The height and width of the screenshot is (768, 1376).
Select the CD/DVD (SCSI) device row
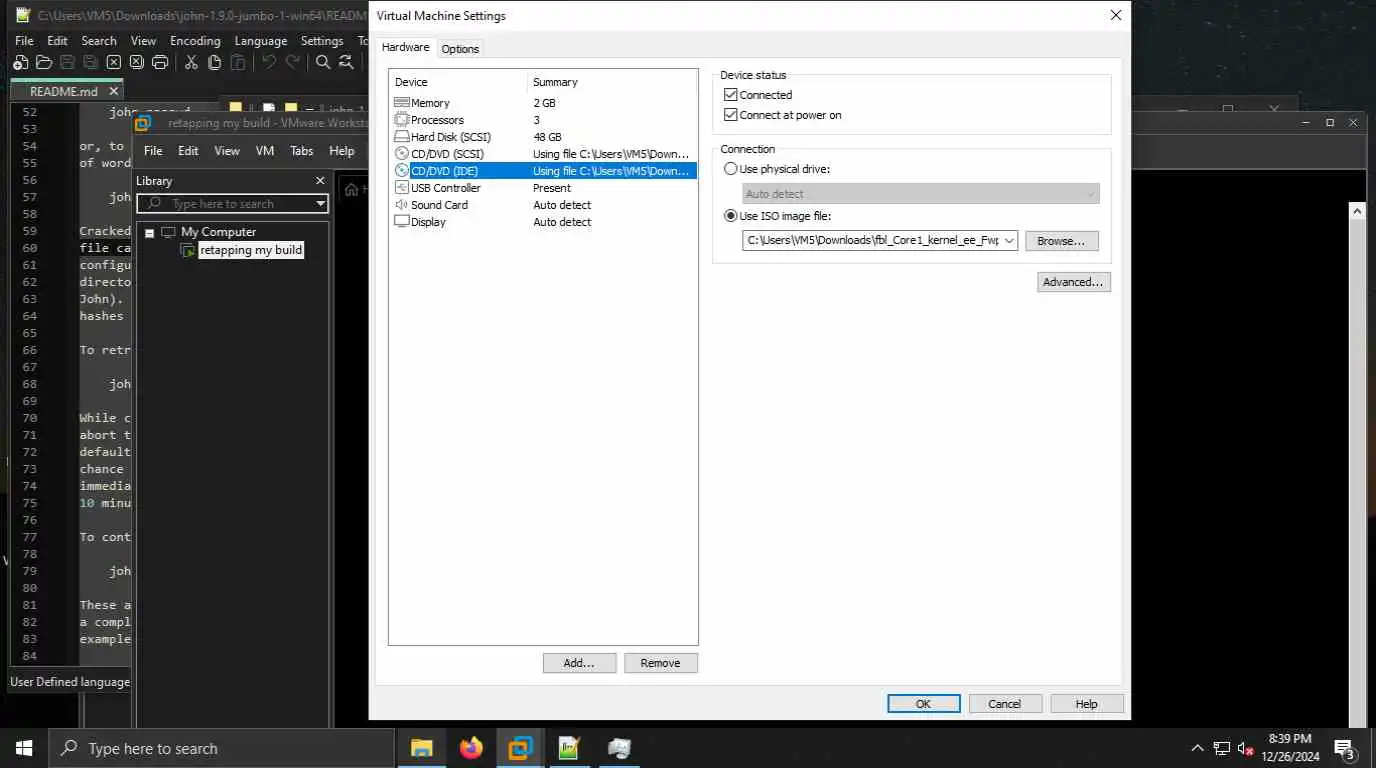click(x=543, y=154)
